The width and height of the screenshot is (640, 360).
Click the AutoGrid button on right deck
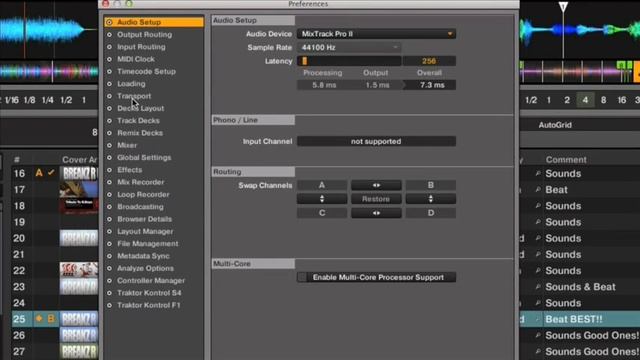[x=555, y=125]
